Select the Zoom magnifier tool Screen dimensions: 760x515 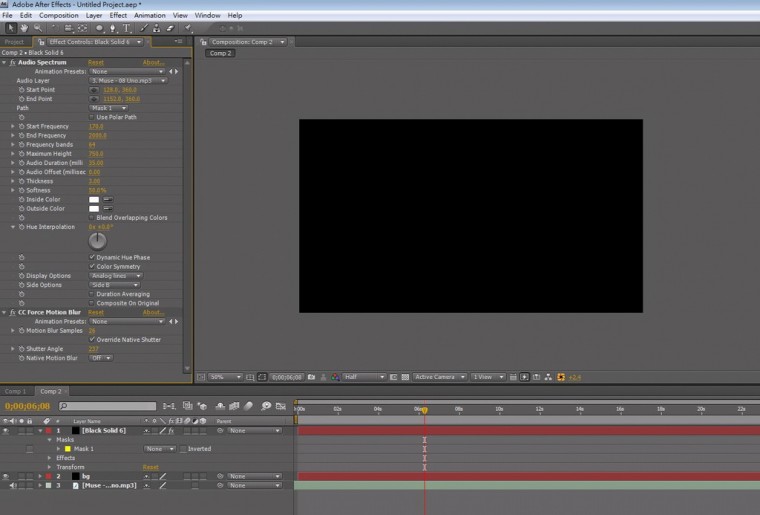tap(39, 28)
